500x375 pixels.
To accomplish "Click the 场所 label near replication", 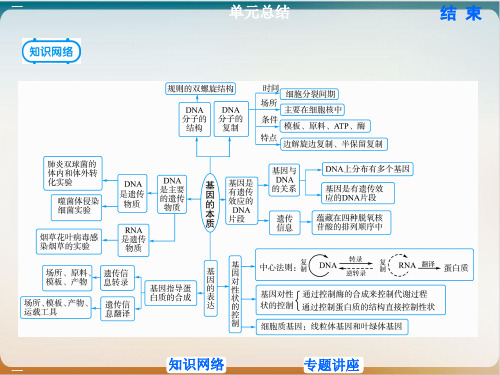I will coord(269,103).
